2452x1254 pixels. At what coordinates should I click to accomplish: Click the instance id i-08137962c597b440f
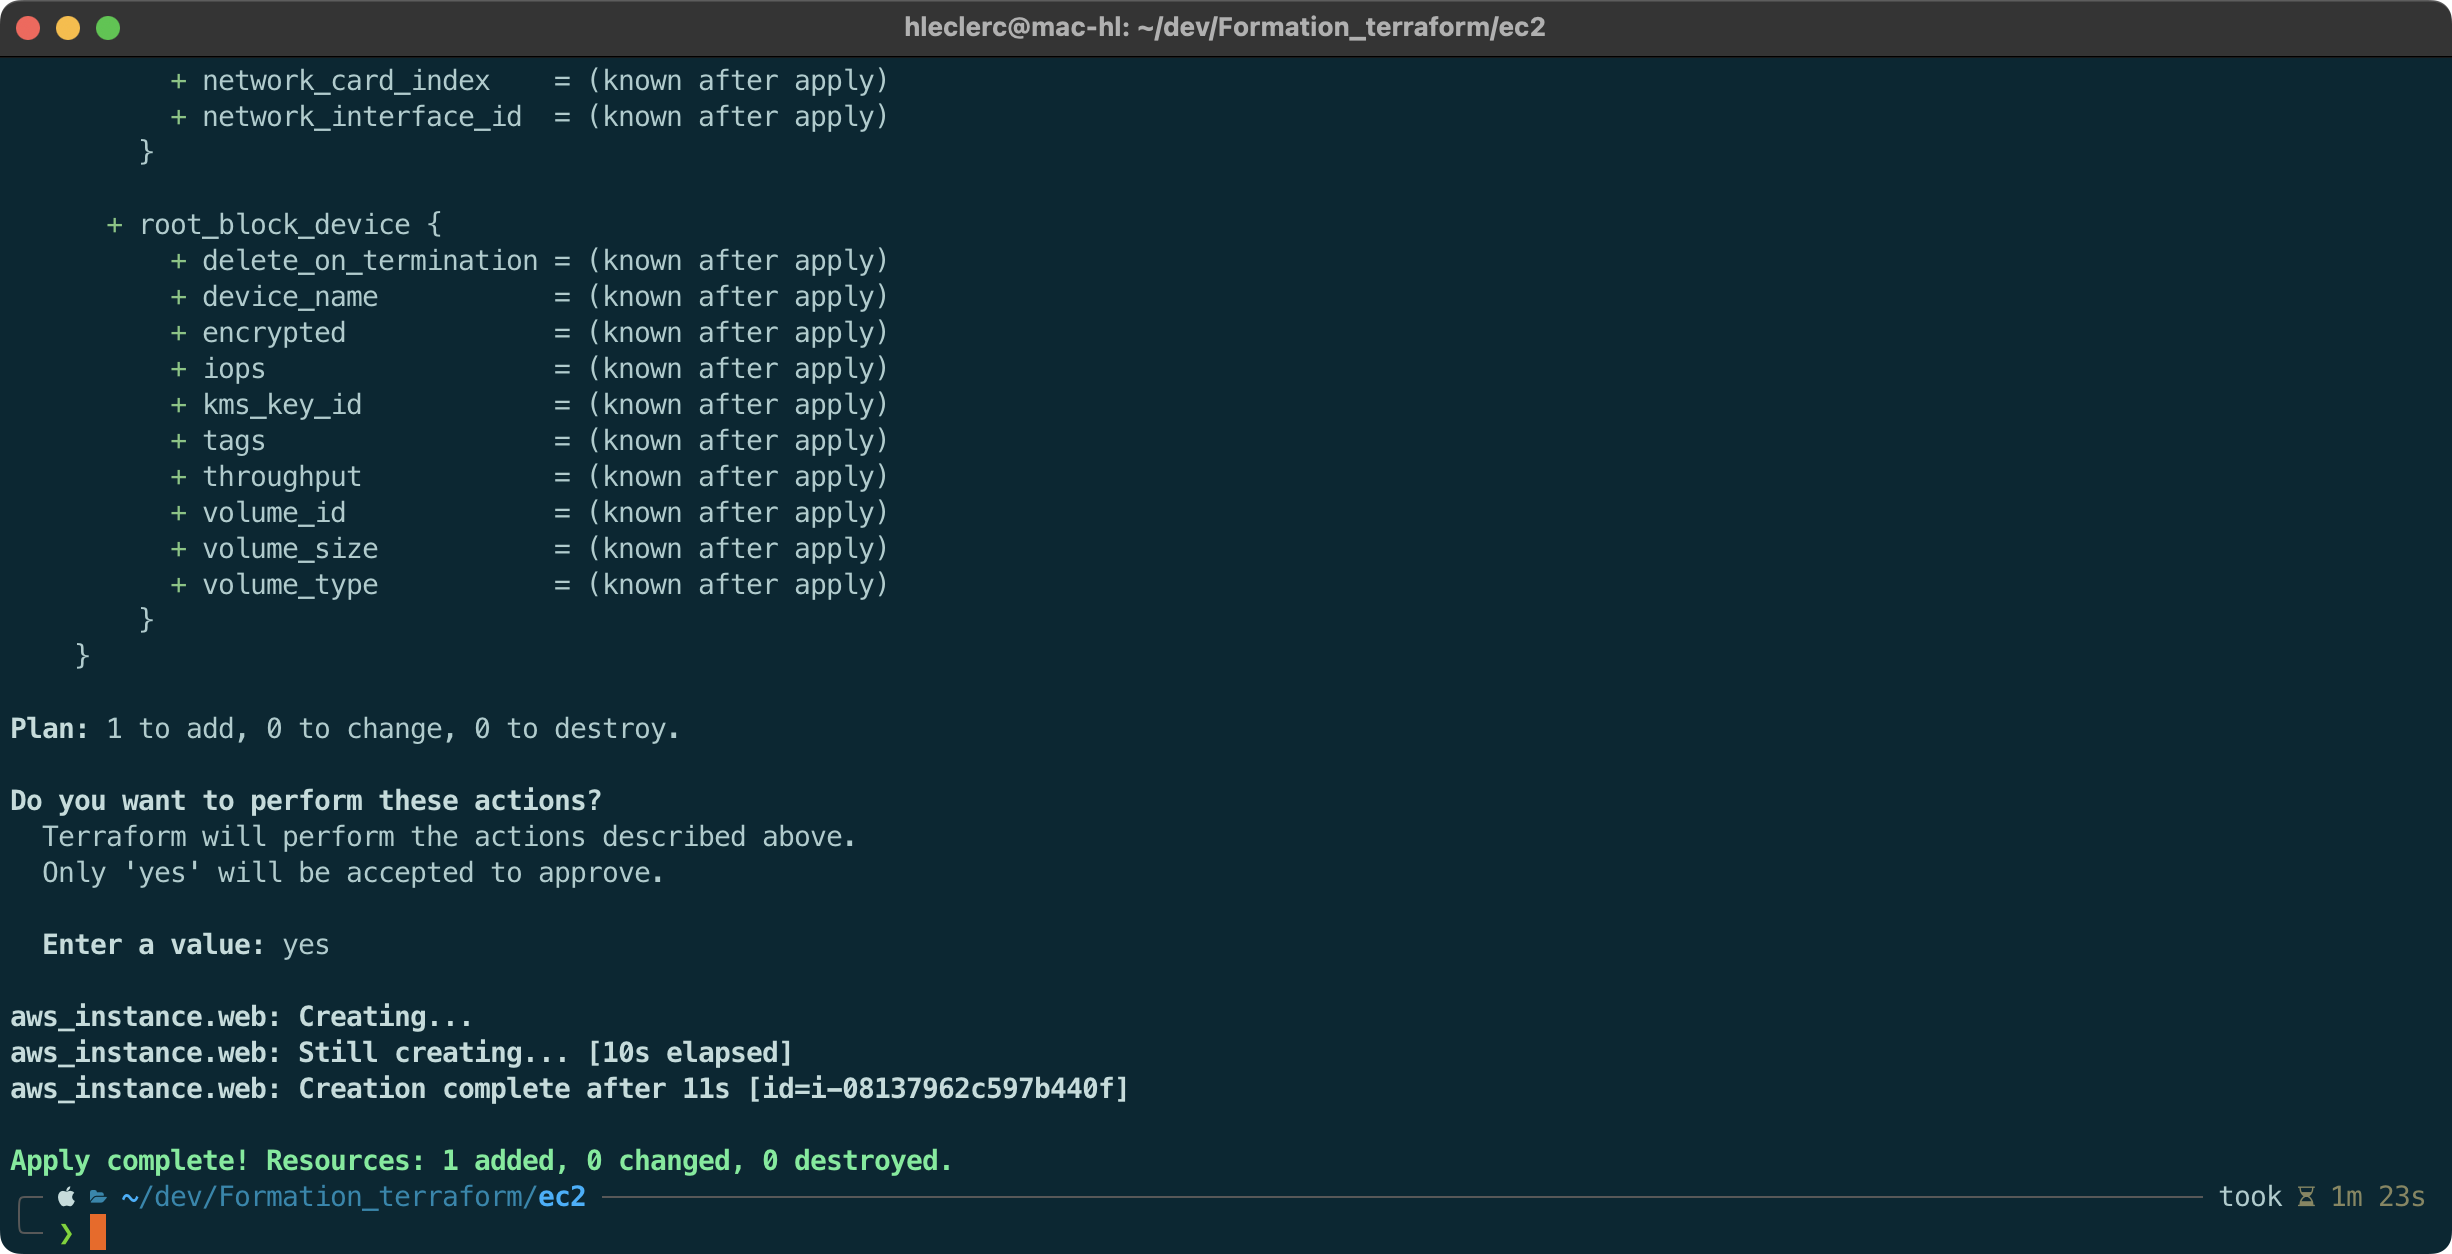click(x=962, y=1088)
